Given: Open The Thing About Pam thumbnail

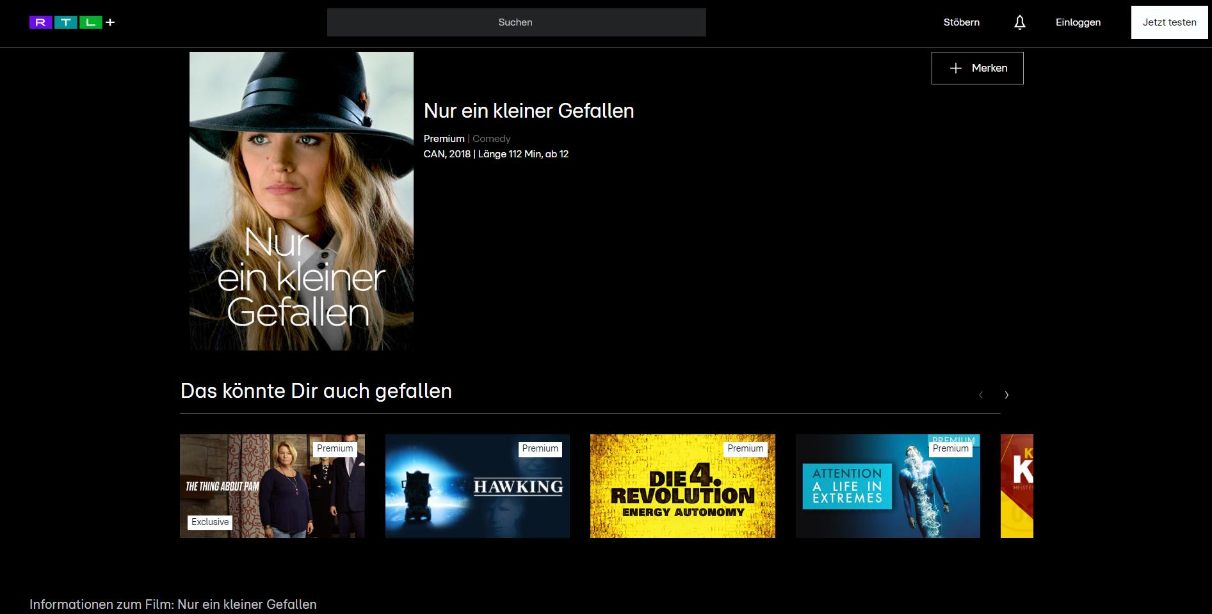Looking at the screenshot, I should click(272, 486).
